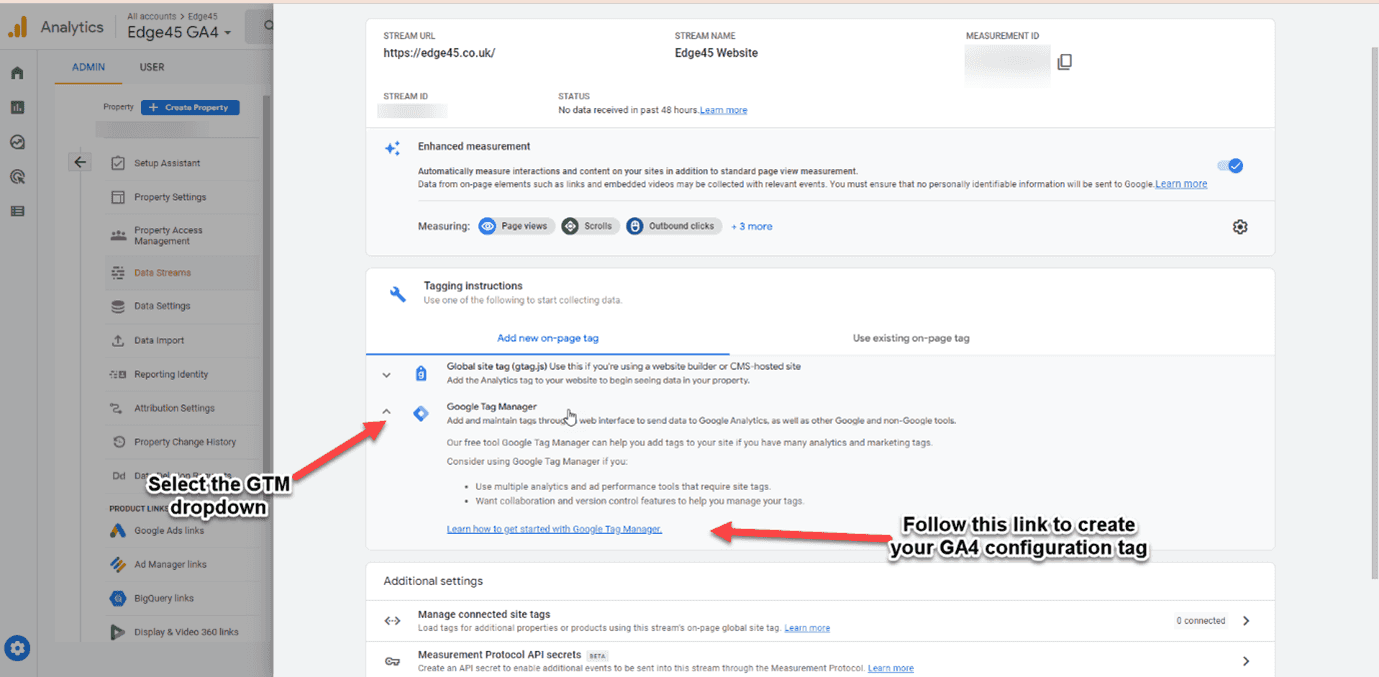1379x677 pixels.
Task: Click the Create Property button
Action: pyautogui.click(x=190, y=107)
